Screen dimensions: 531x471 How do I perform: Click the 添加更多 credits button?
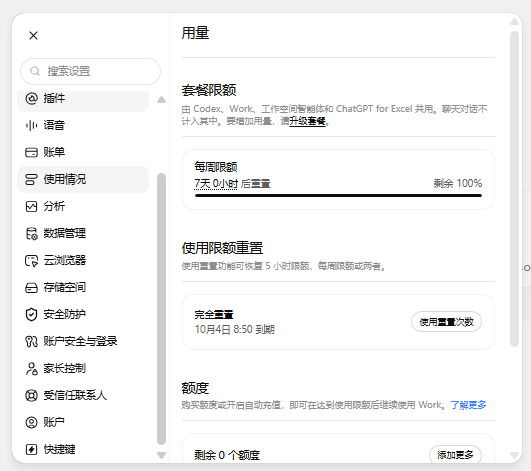(x=455, y=455)
